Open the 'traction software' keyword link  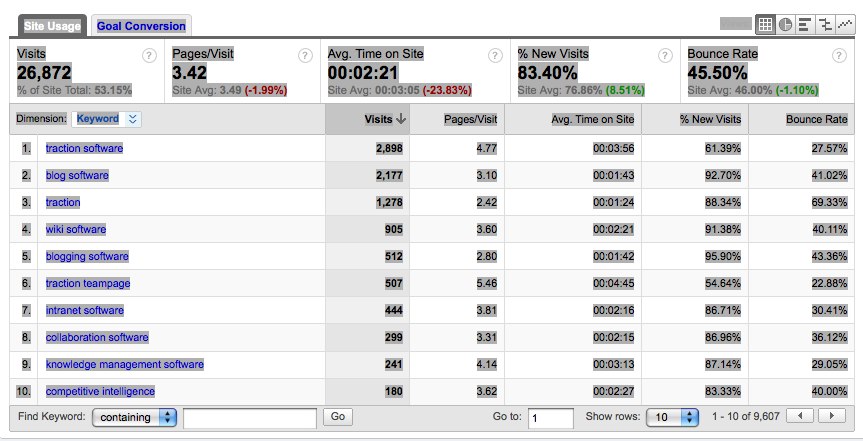pyautogui.click(x=84, y=148)
